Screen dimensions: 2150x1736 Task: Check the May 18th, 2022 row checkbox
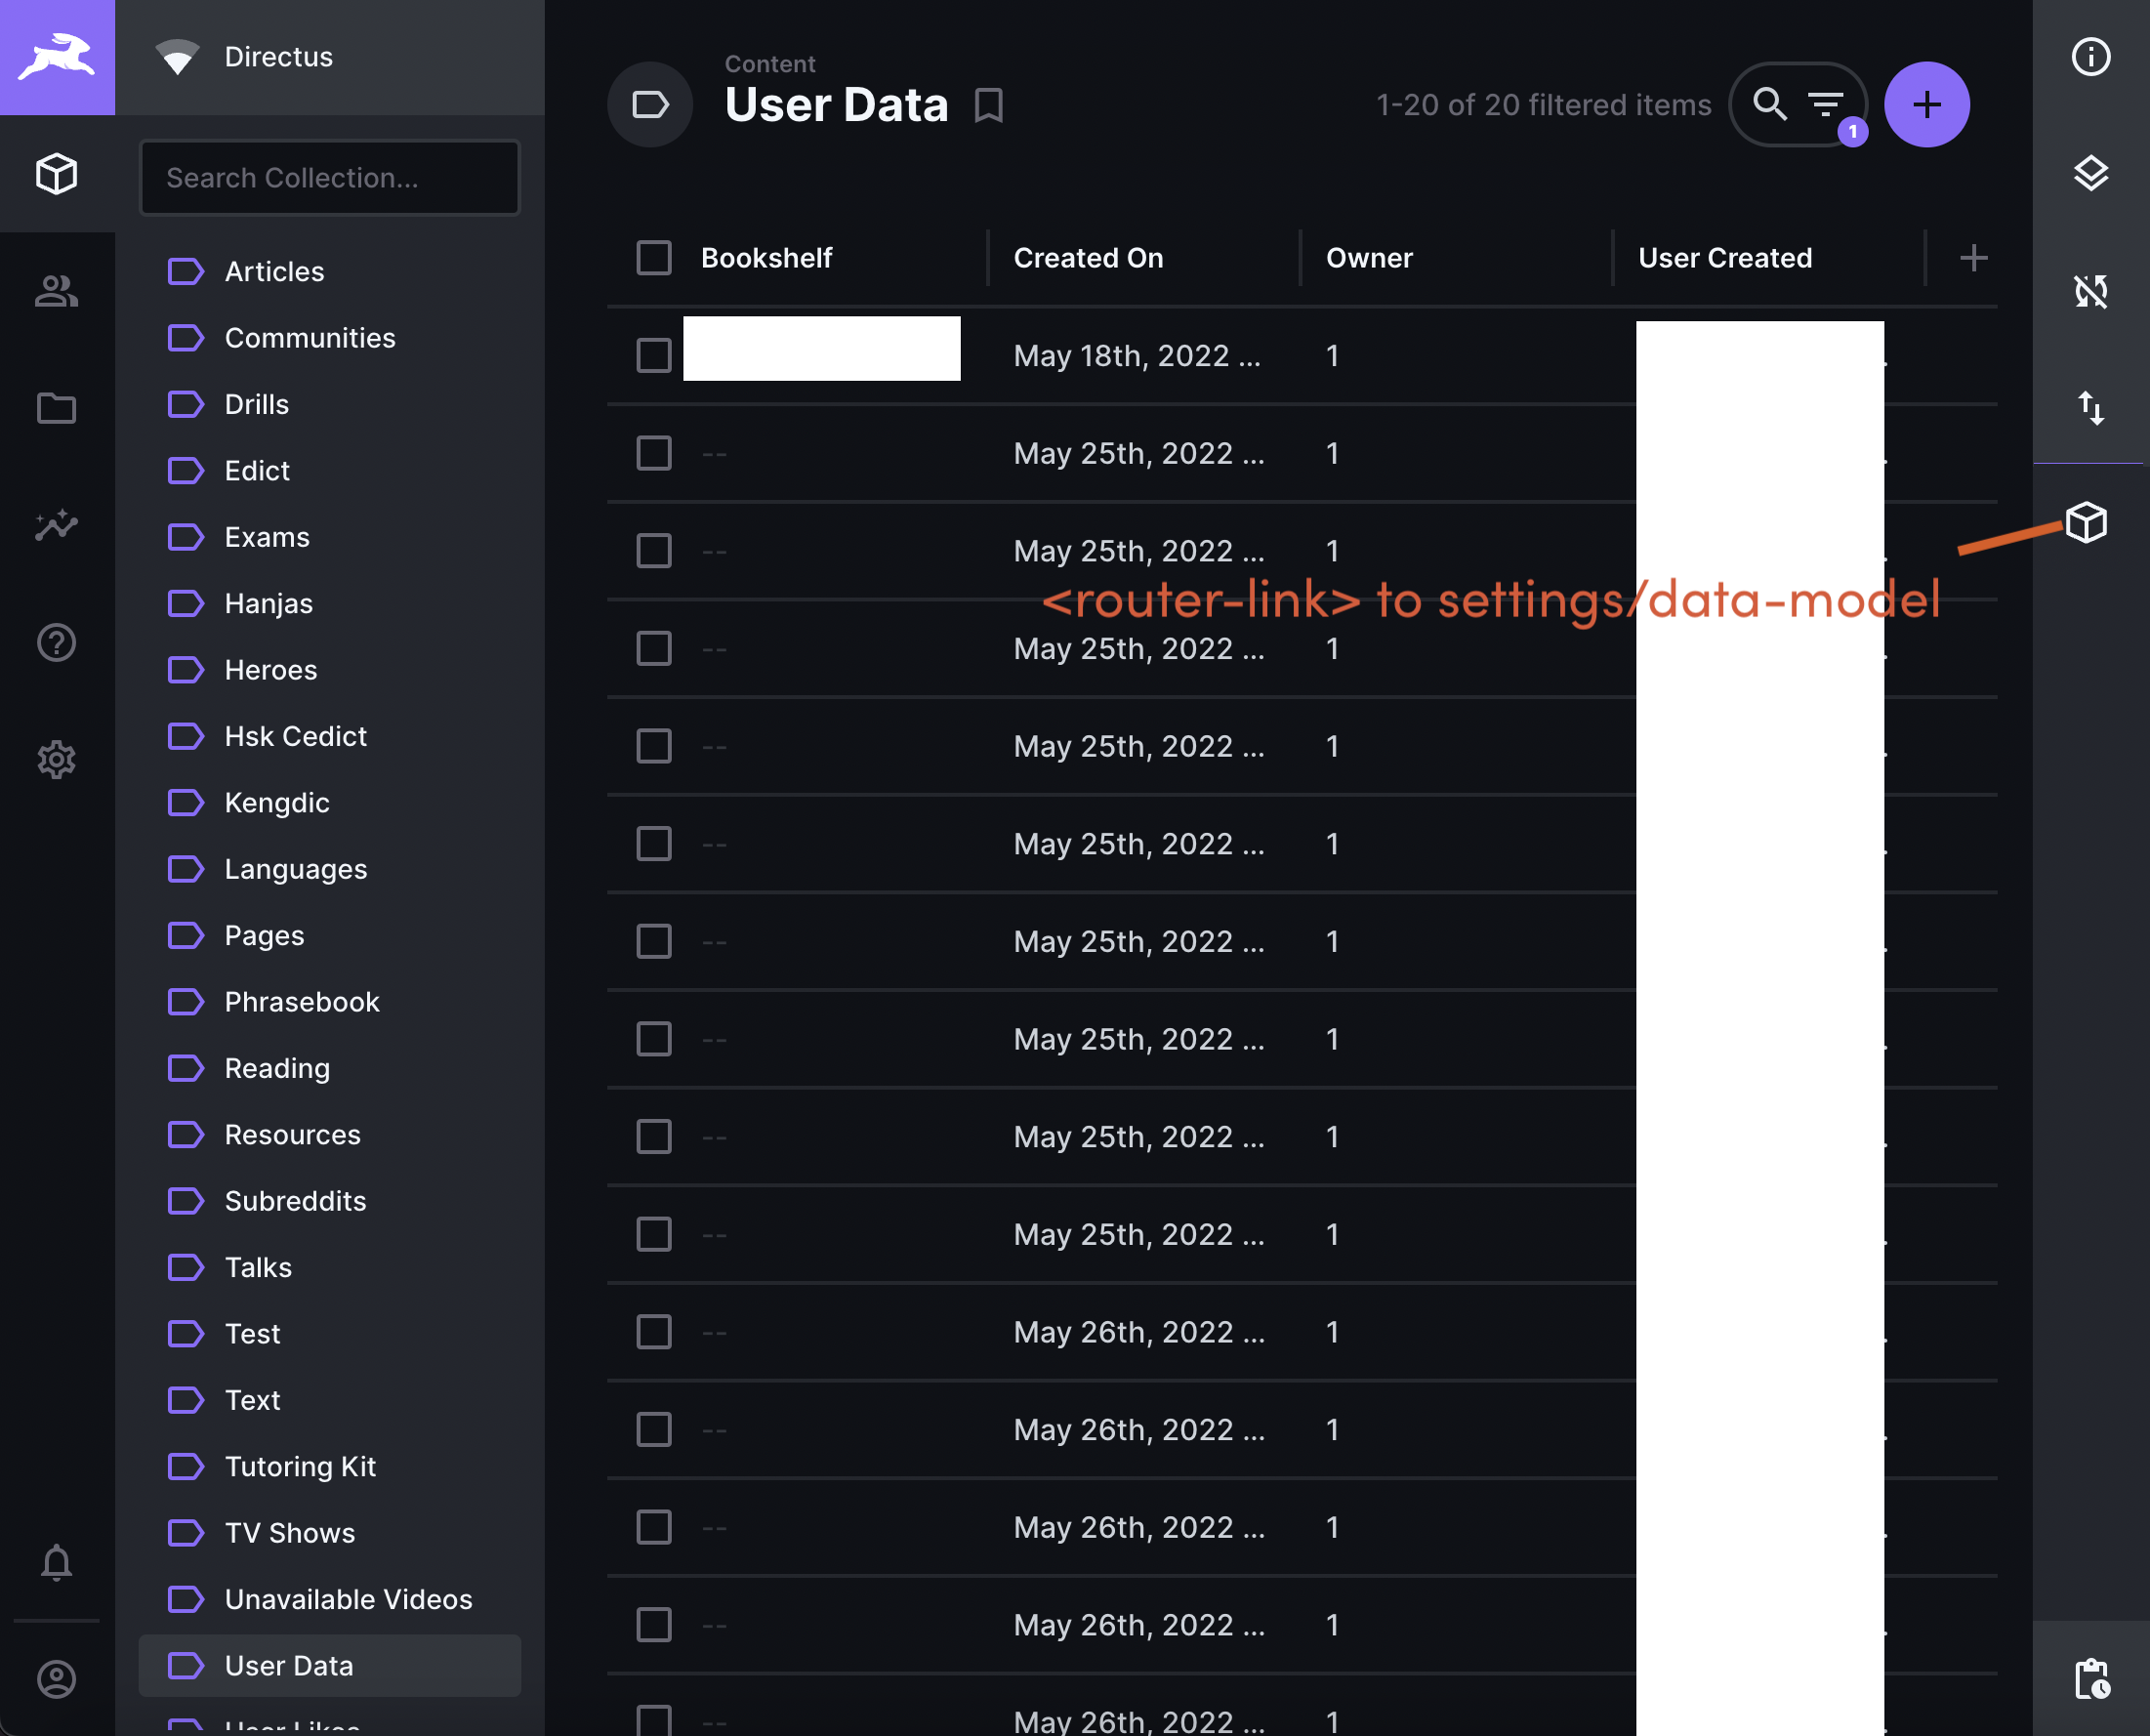[x=654, y=355]
